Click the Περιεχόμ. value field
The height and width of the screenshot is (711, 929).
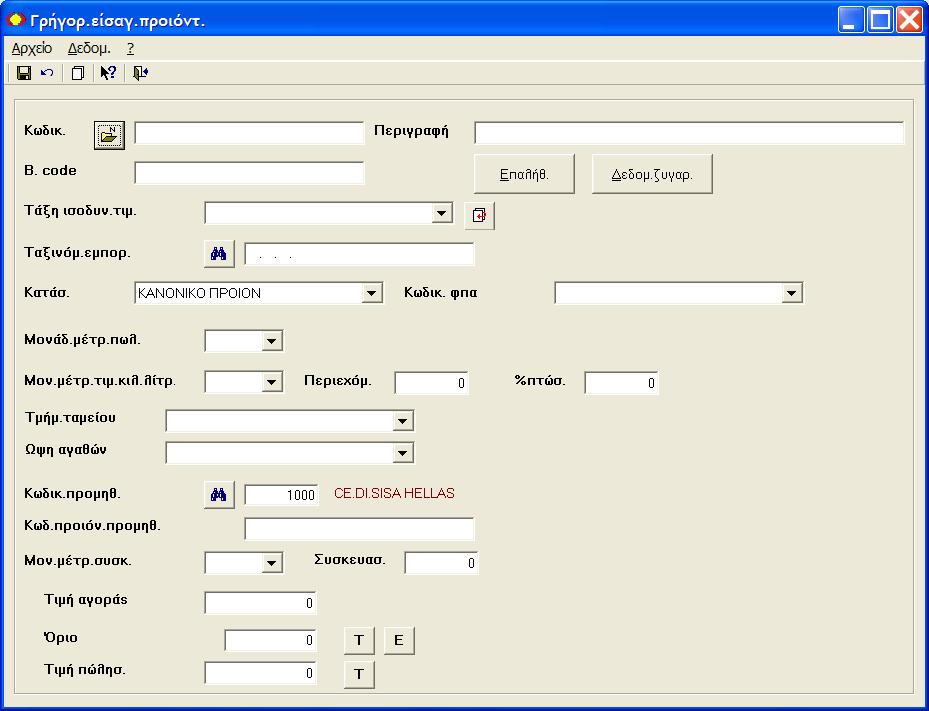tap(431, 383)
